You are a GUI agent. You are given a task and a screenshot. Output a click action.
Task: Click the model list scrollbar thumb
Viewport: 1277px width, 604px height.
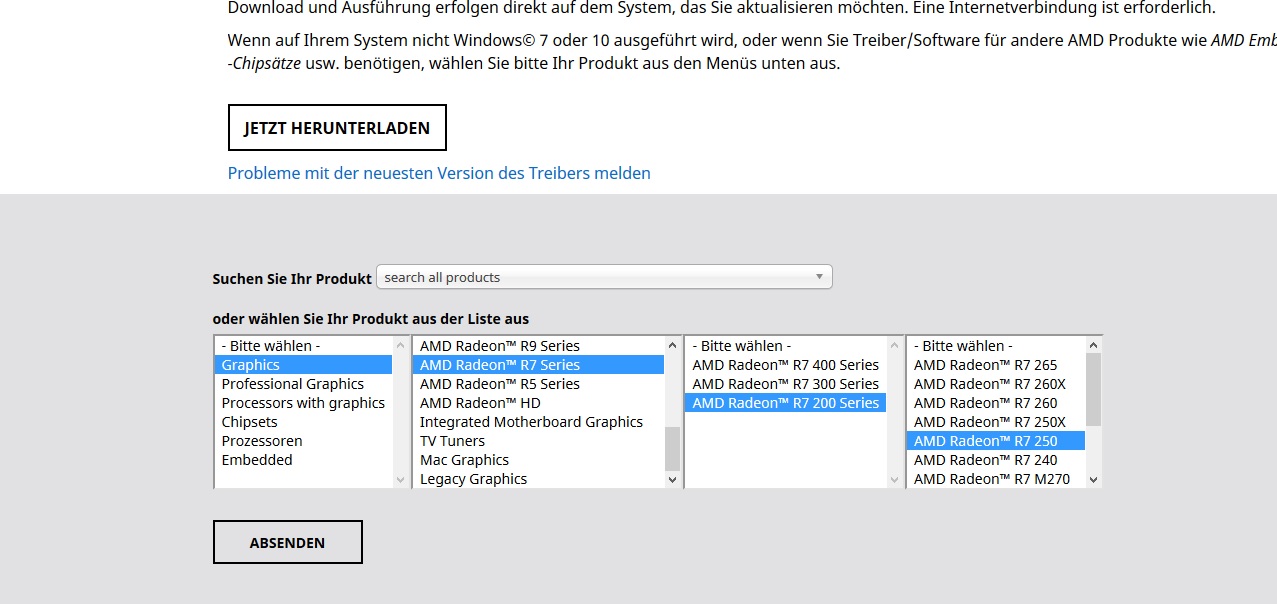[x=1093, y=389]
